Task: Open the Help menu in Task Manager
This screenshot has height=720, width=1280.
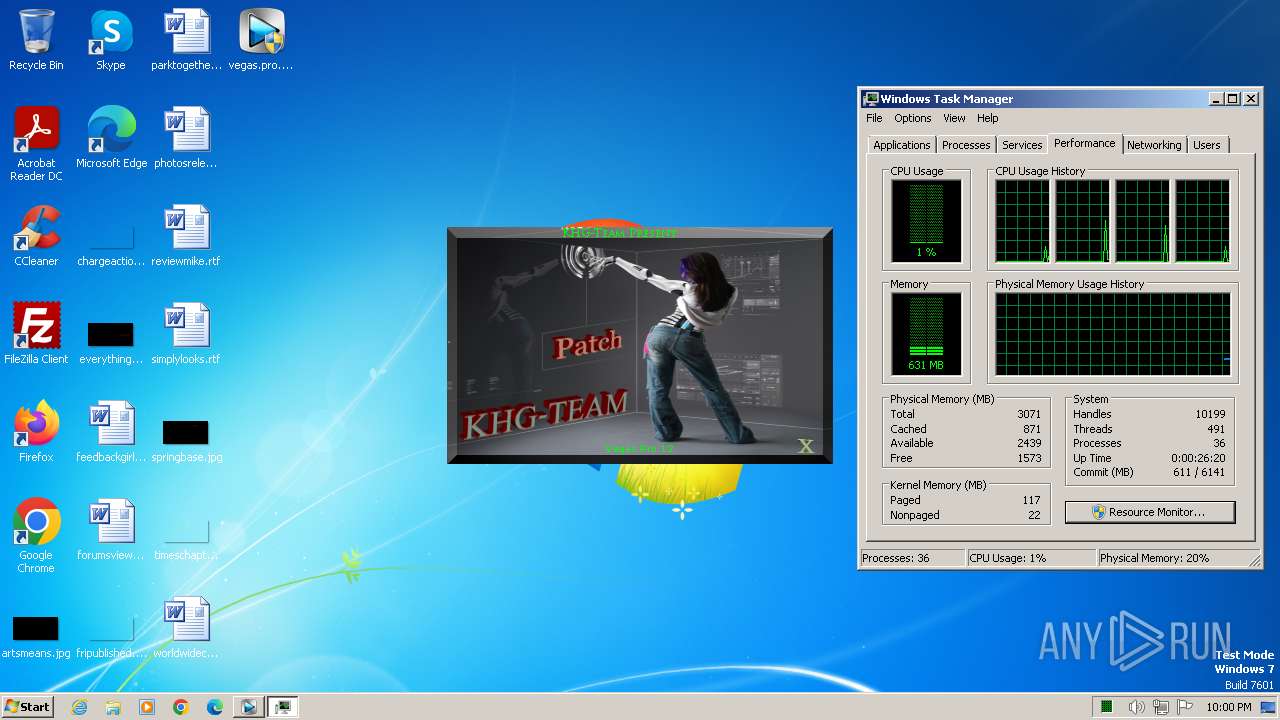Action: pyautogui.click(x=987, y=118)
